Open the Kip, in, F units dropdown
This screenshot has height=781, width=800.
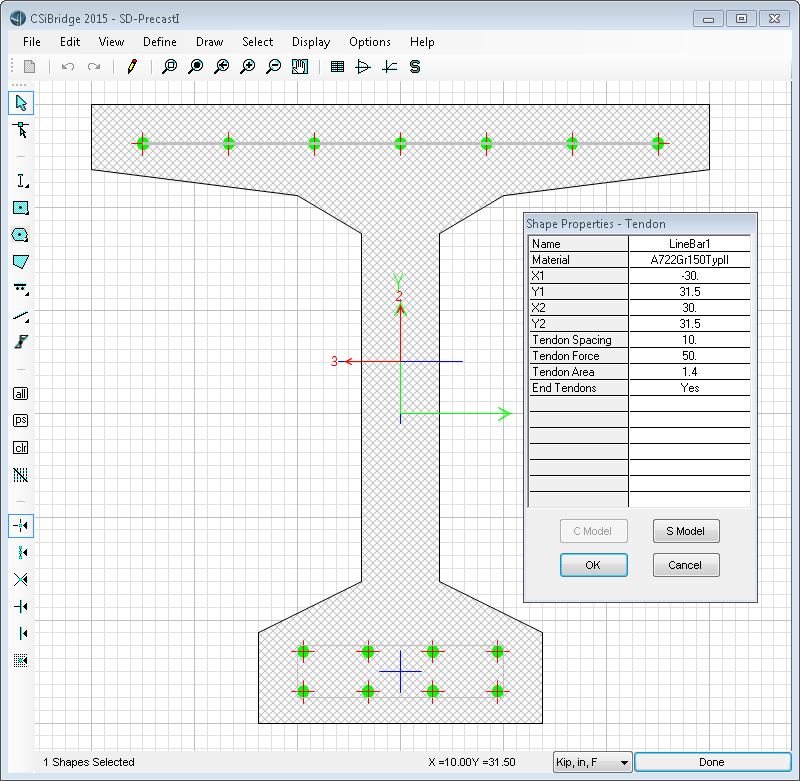point(593,762)
